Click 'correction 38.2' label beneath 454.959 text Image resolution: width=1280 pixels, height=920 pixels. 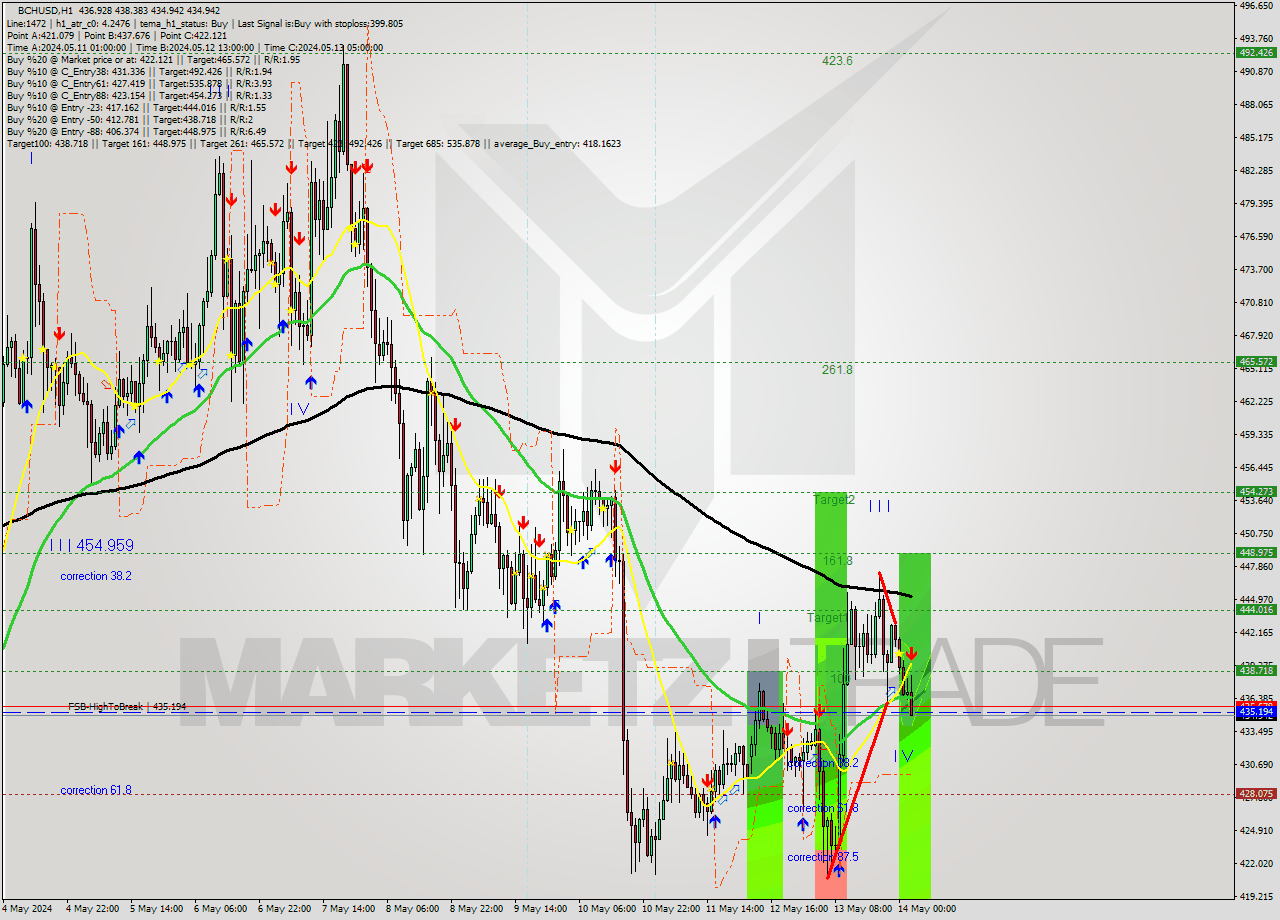[x=95, y=576]
